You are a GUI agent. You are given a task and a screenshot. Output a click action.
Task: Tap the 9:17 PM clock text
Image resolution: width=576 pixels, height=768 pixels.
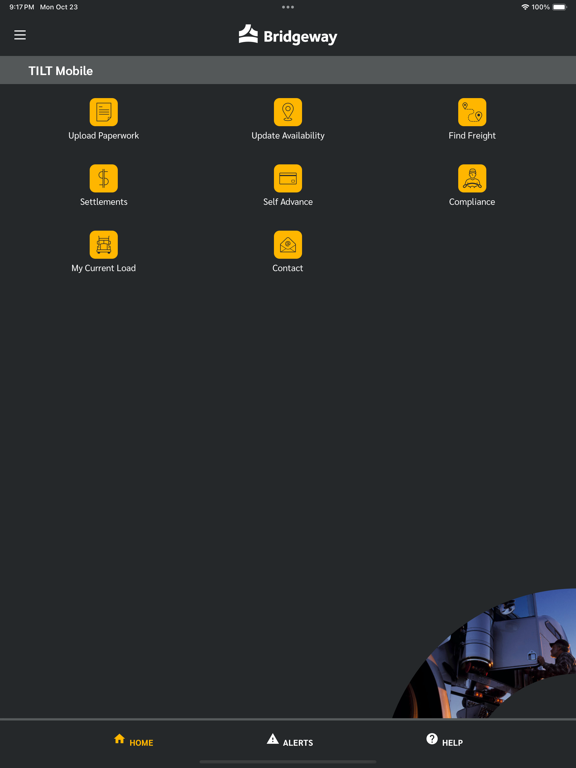click(22, 7)
